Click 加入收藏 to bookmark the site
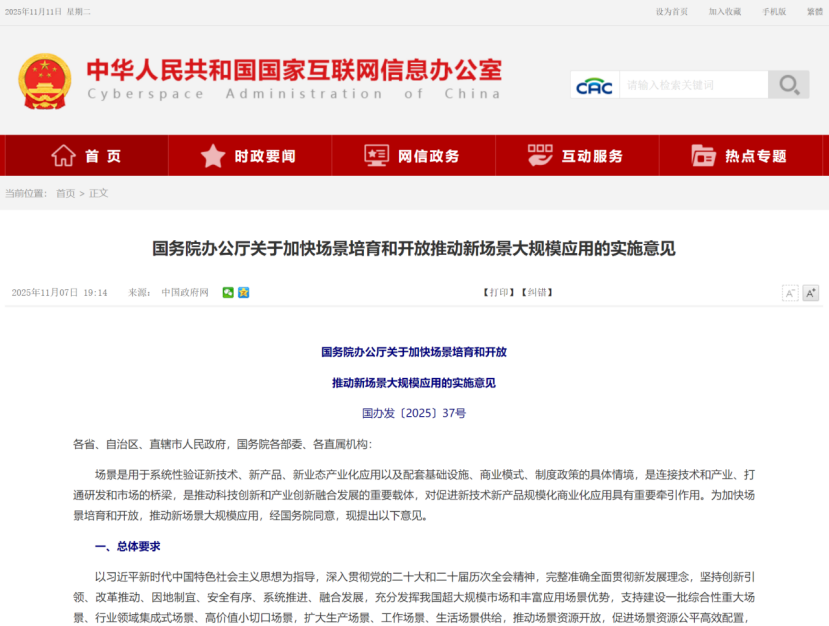This screenshot has height=626, width=829. (725, 12)
